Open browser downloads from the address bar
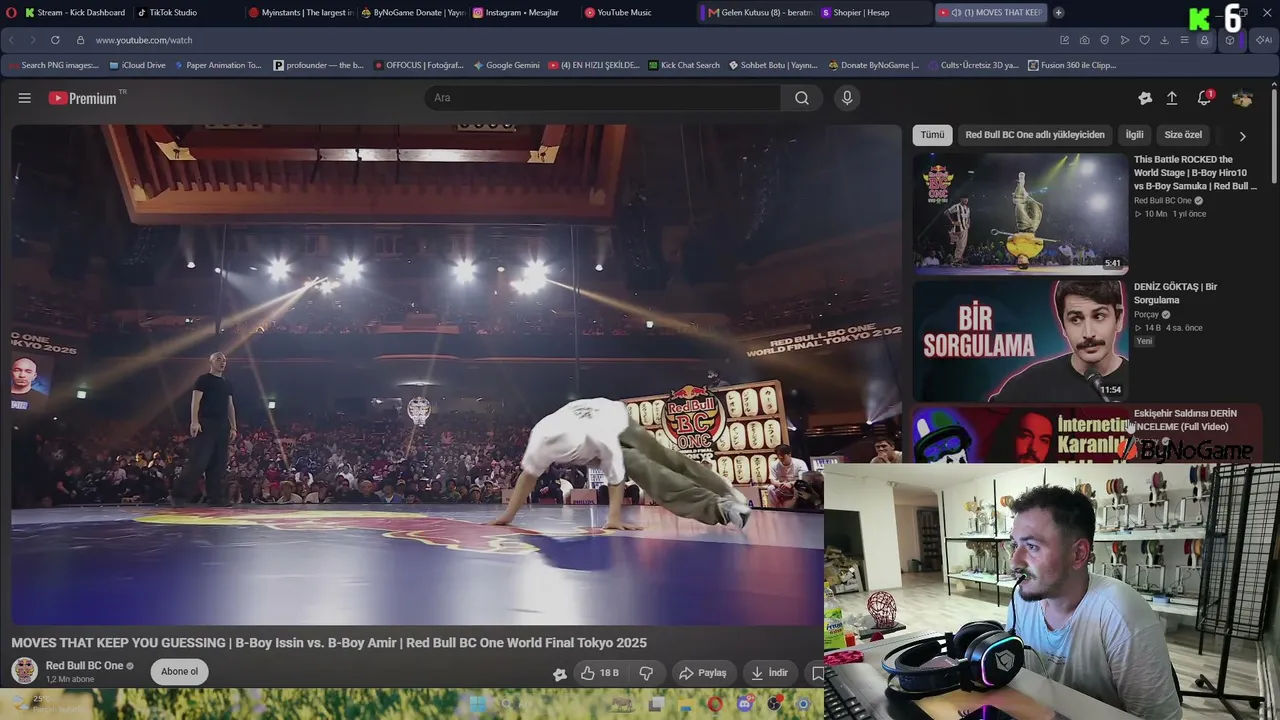This screenshot has width=1280, height=720. click(x=1165, y=40)
